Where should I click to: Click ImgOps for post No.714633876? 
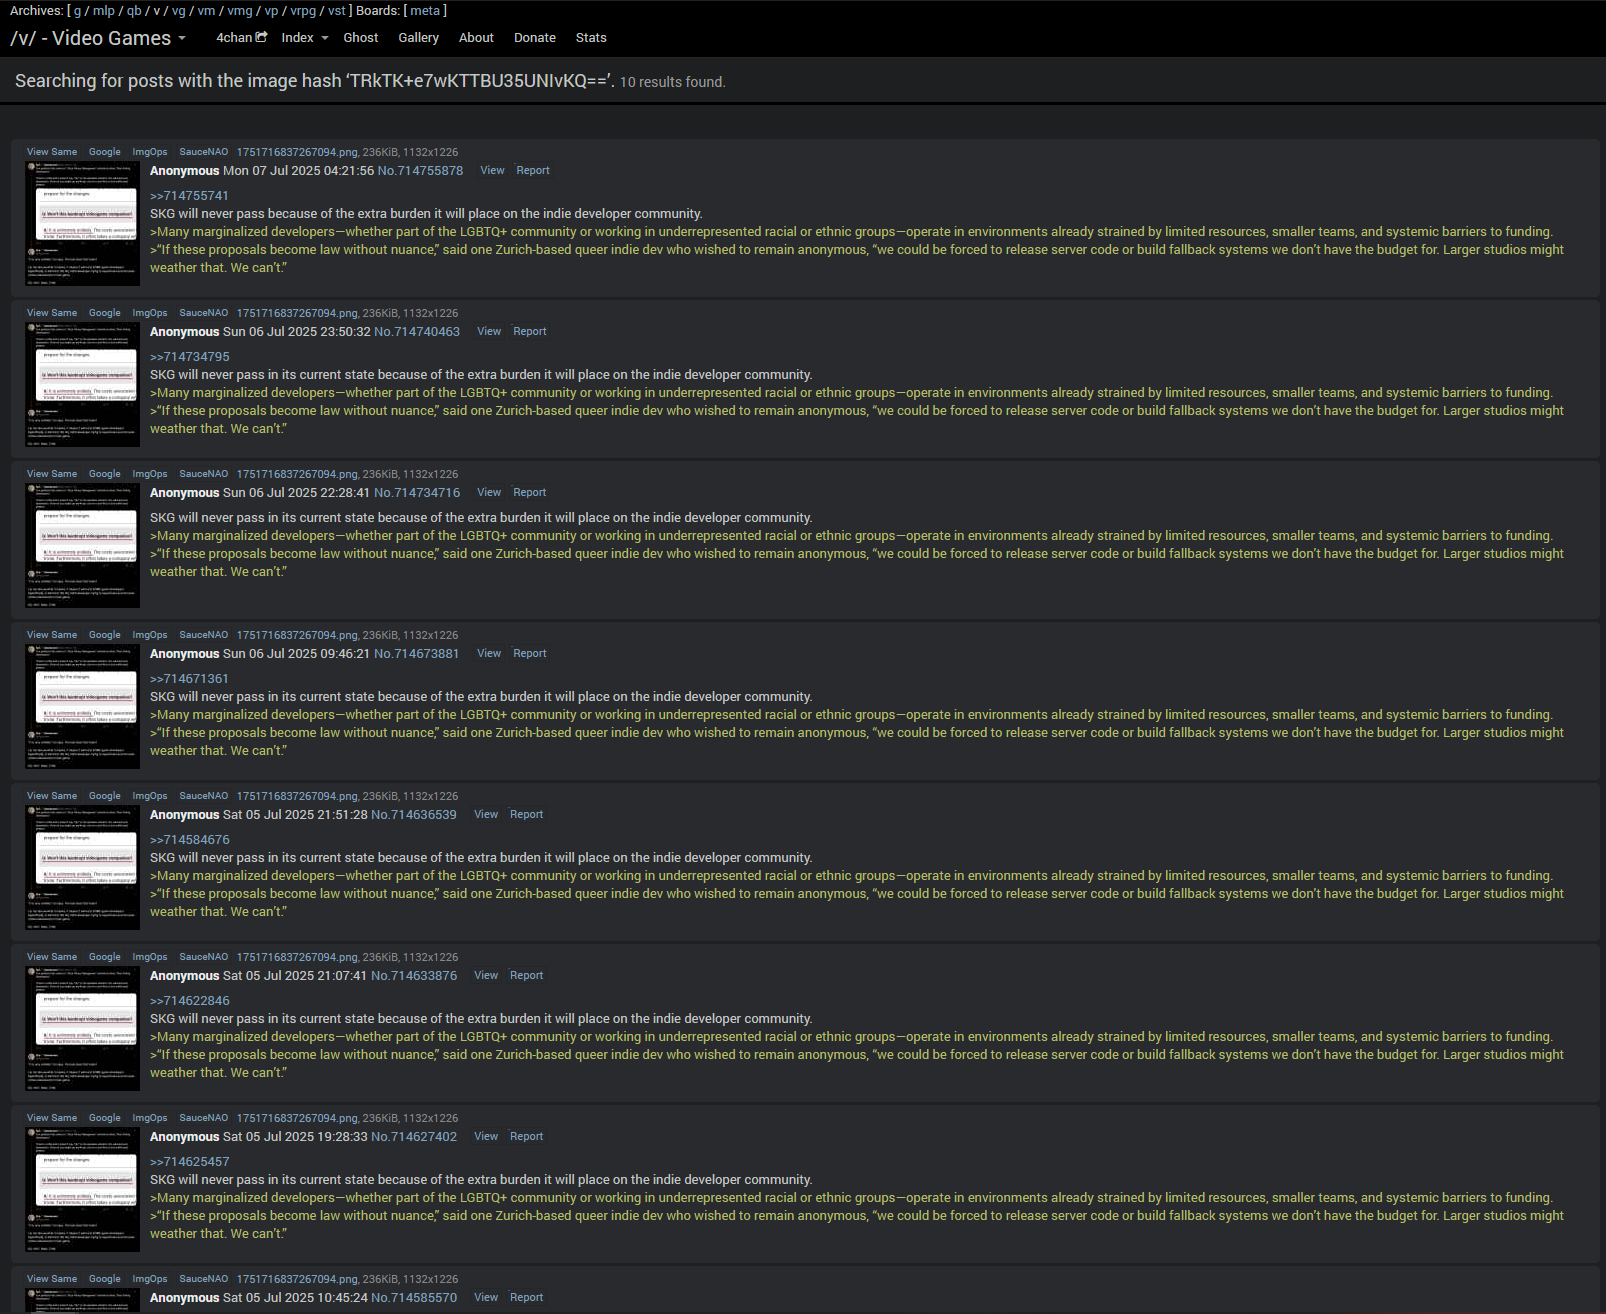click(150, 957)
